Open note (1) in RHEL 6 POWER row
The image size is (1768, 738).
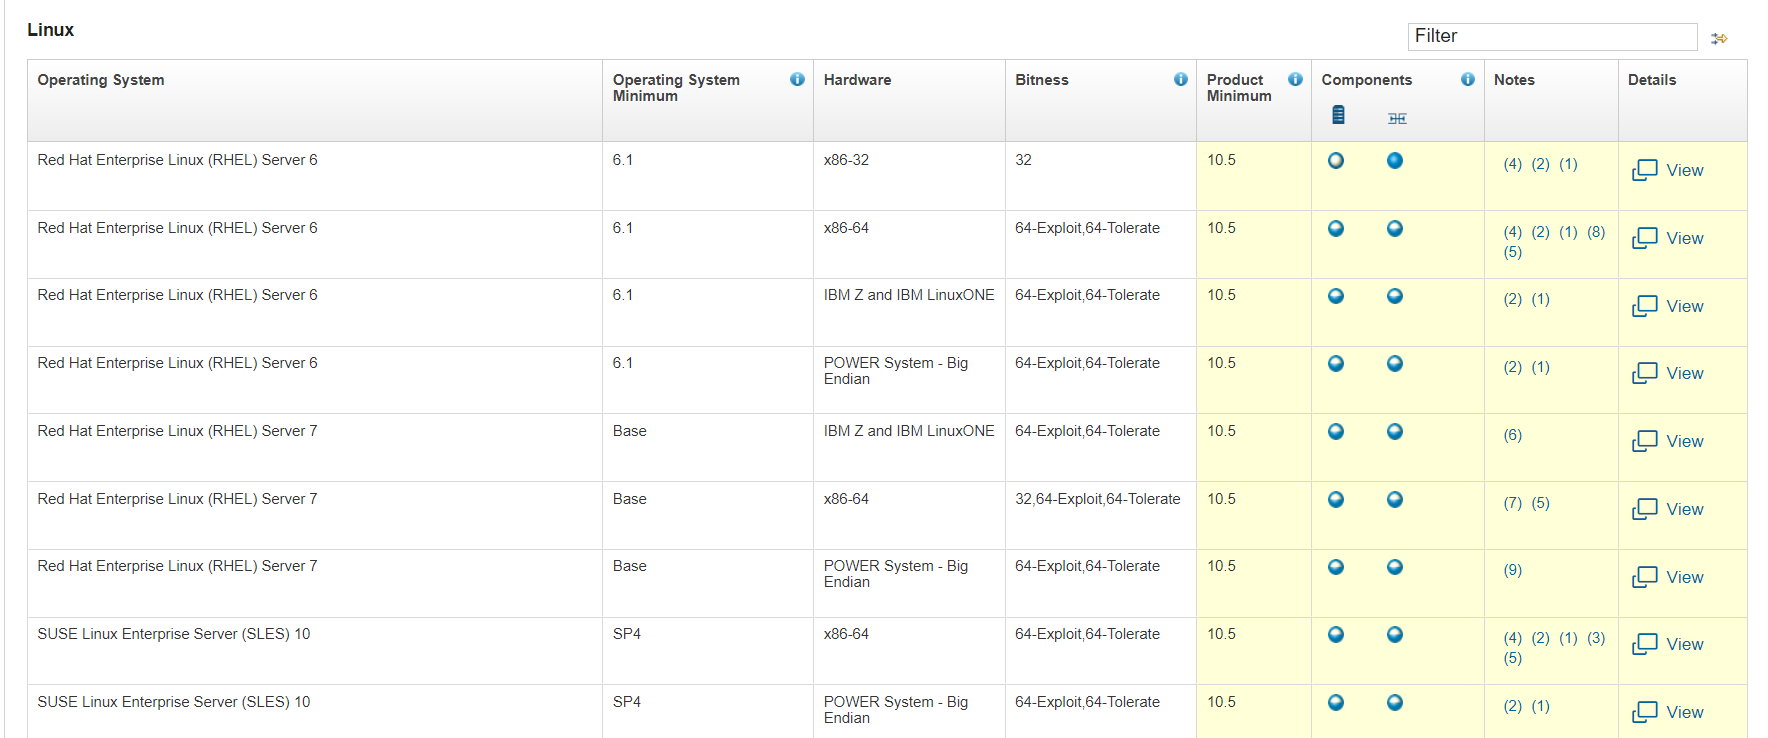tap(1541, 367)
